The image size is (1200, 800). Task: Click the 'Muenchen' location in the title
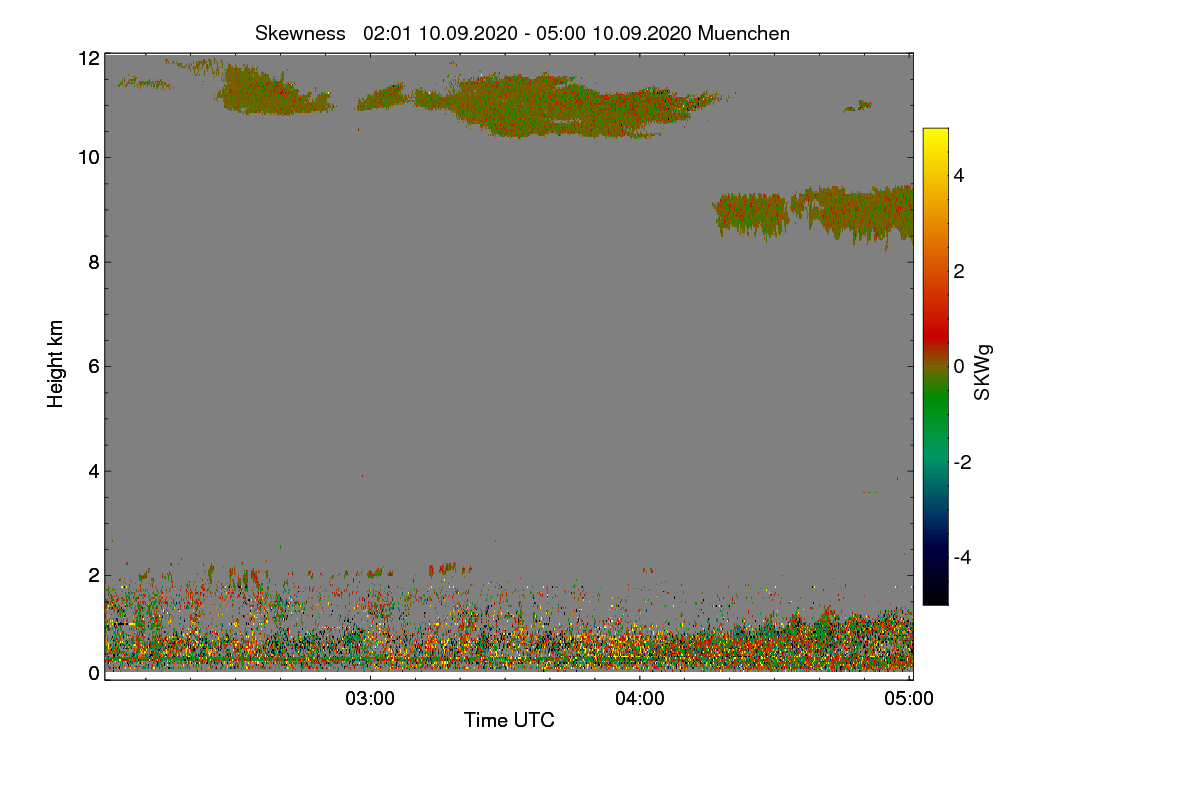coord(744,33)
